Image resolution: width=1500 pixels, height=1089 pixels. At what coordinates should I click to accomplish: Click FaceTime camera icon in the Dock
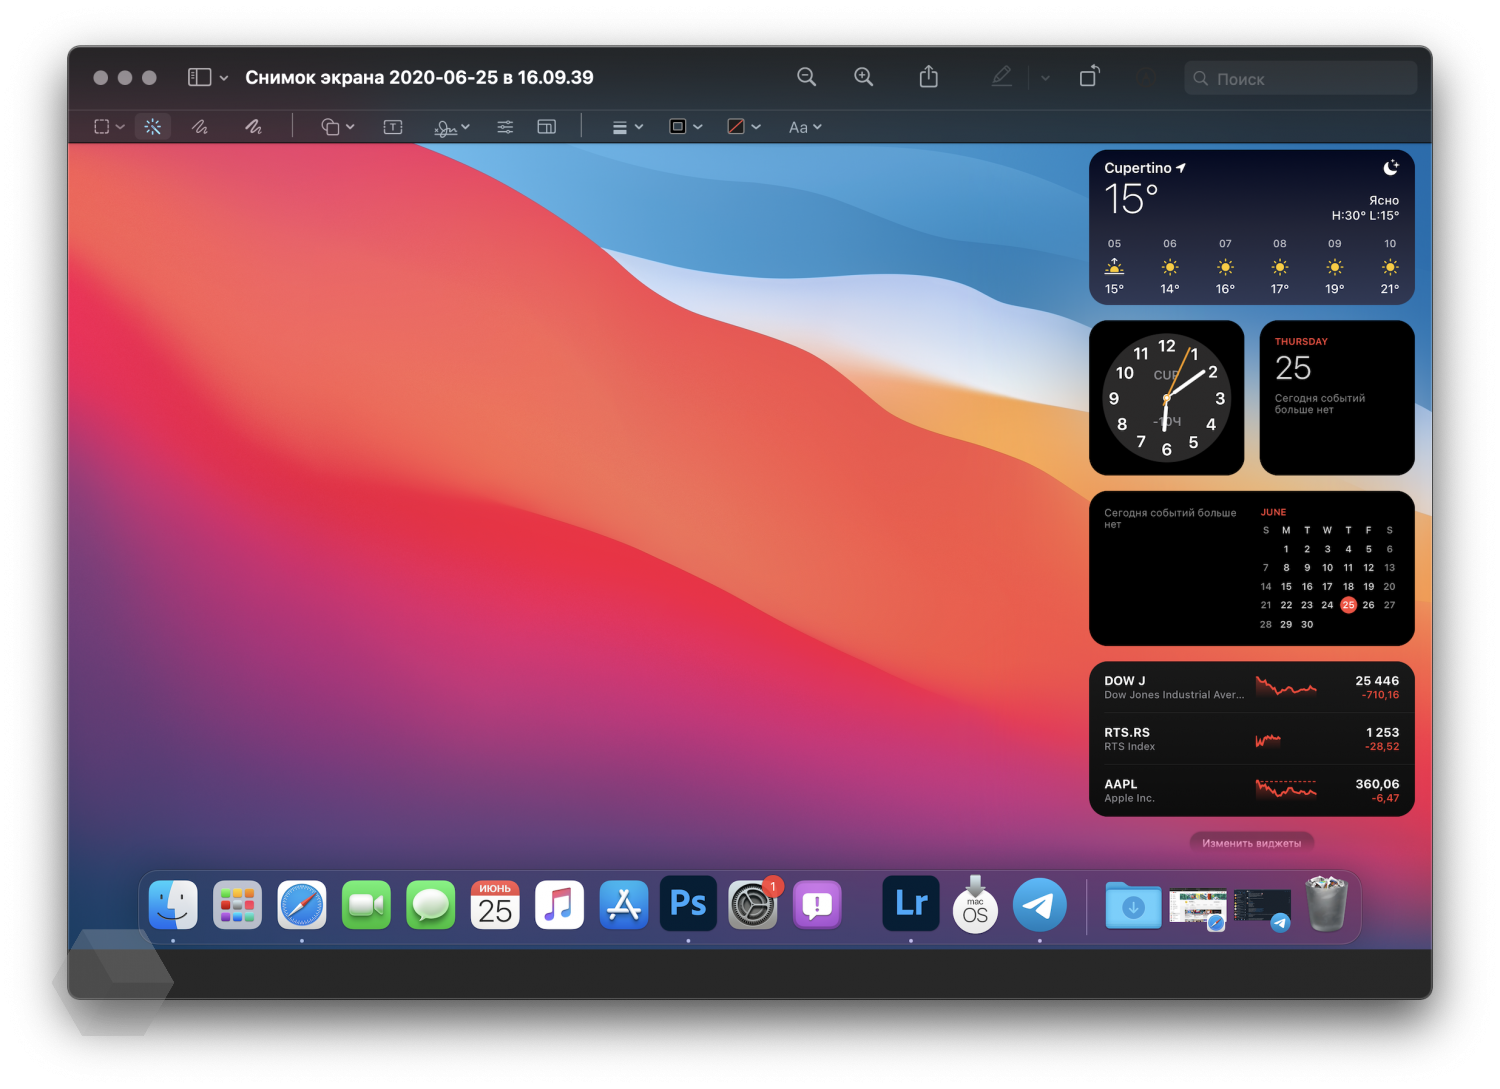coord(366,905)
